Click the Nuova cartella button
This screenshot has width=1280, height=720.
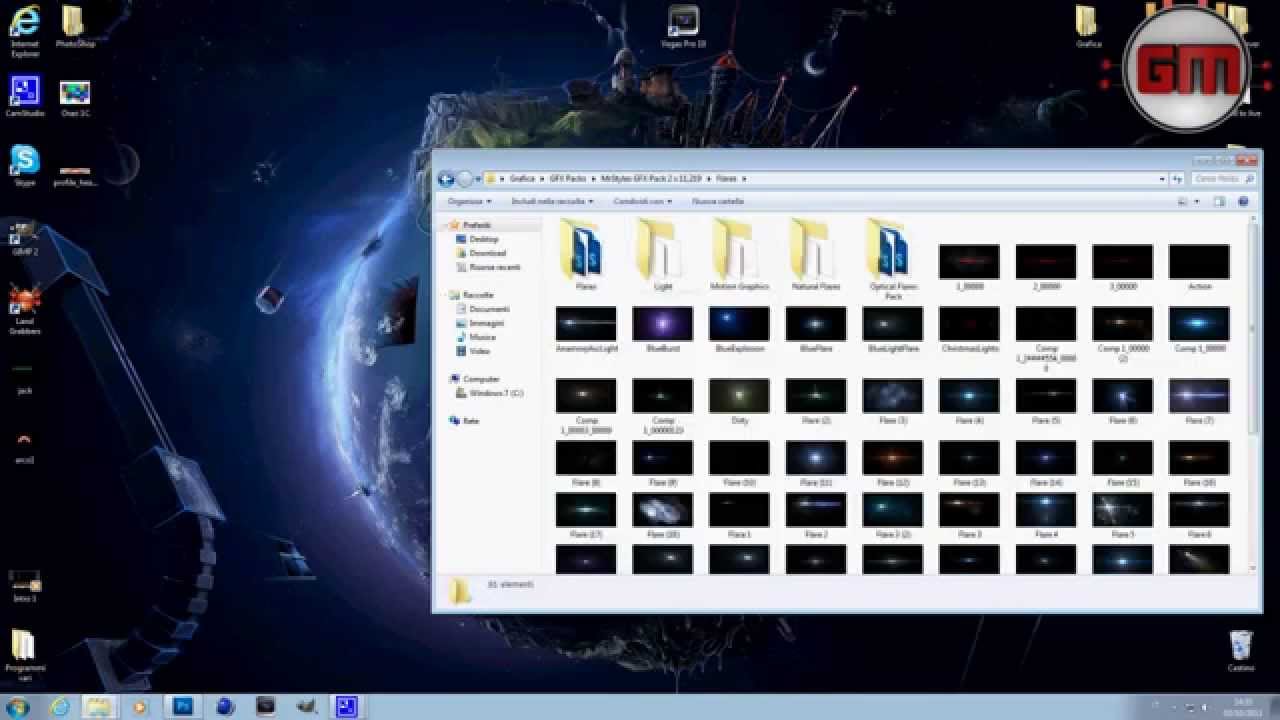point(718,201)
